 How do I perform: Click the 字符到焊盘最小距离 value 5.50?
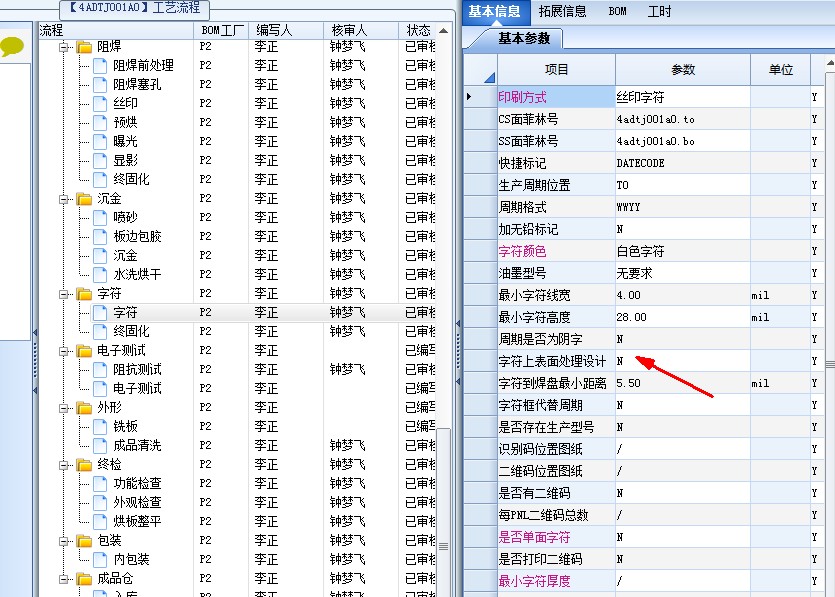[x=628, y=383]
